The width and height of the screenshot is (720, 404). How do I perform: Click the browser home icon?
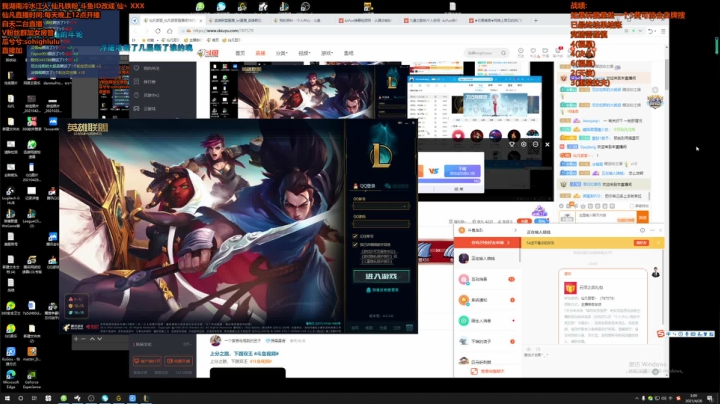(x=169, y=31)
